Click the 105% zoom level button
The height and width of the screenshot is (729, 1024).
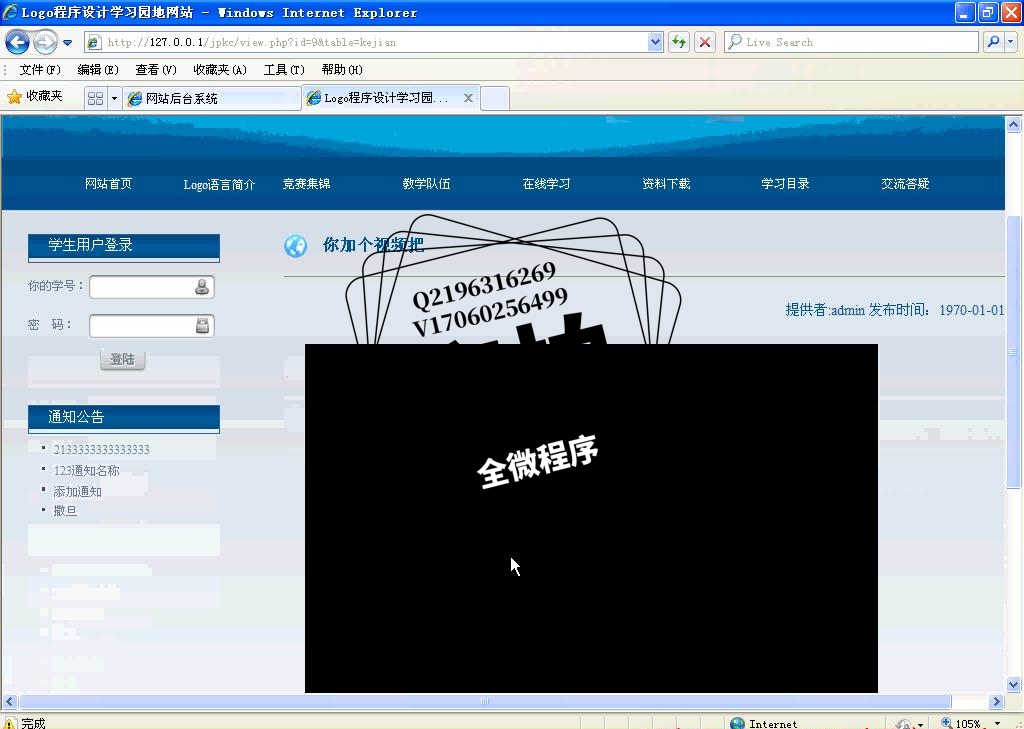(961, 723)
